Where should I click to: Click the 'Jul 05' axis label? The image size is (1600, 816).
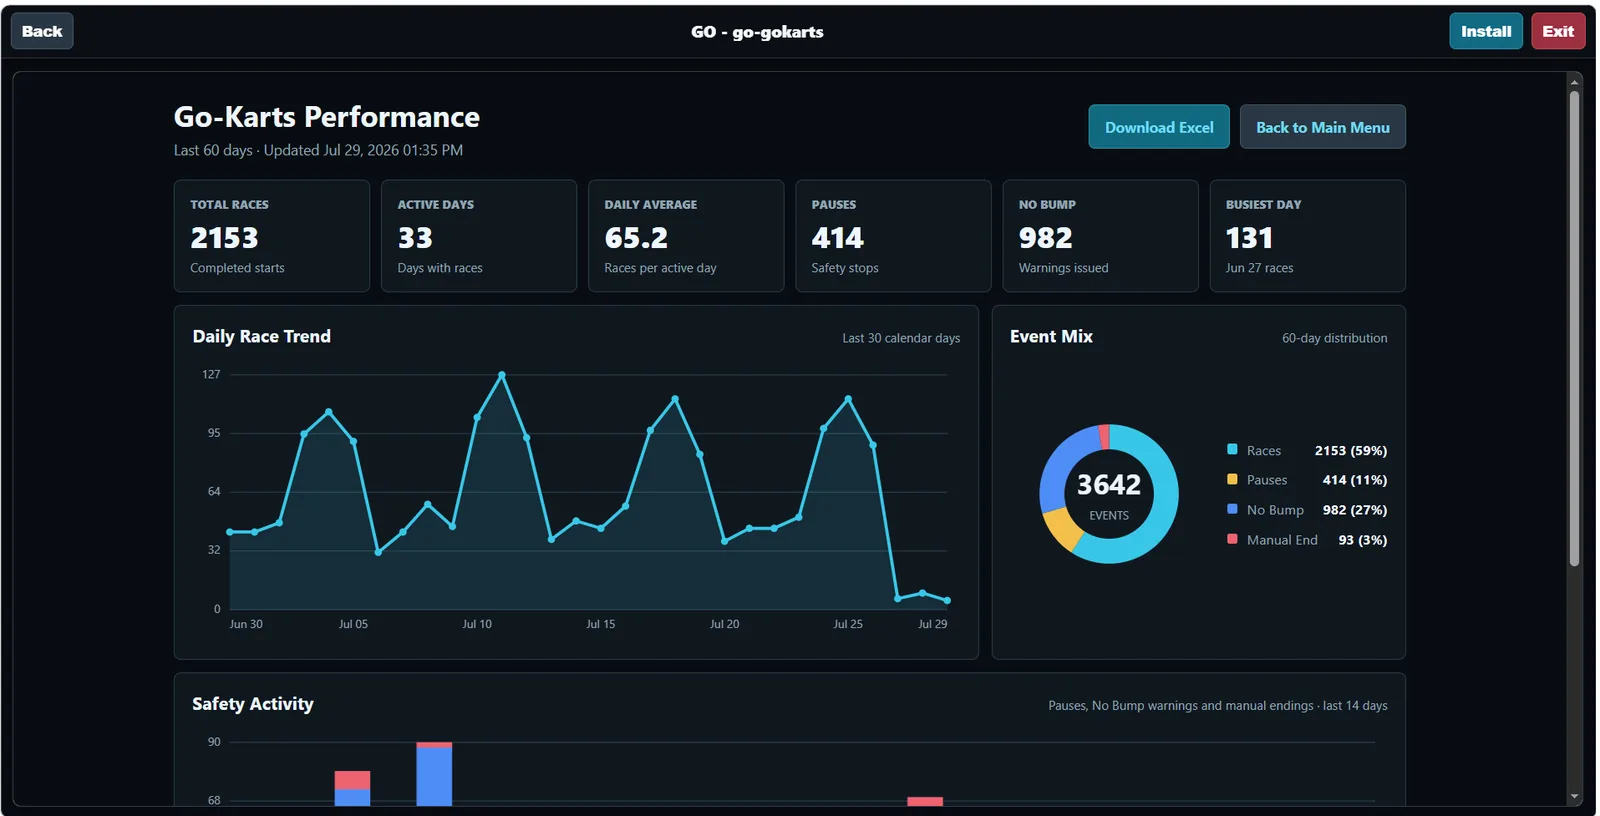pyautogui.click(x=353, y=624)
